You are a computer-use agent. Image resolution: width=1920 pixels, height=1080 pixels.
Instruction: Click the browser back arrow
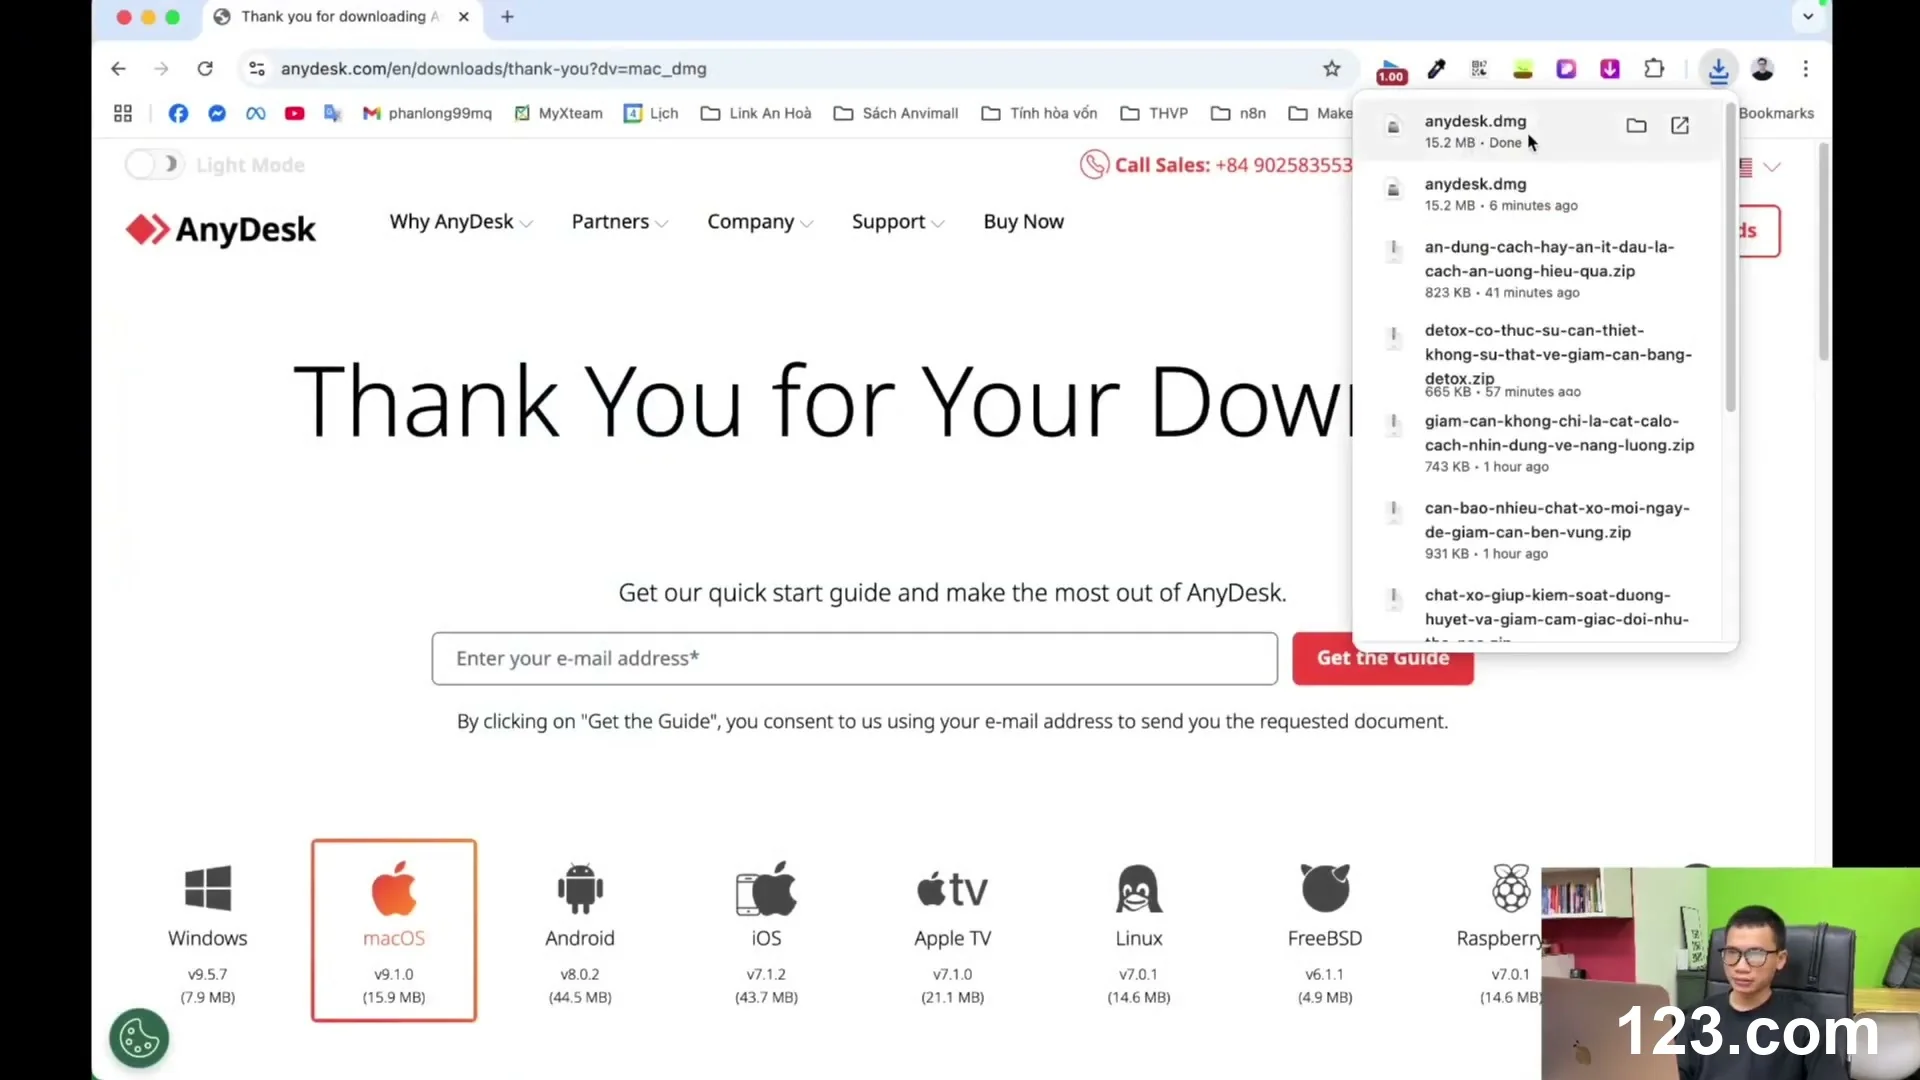coord(118,69)
